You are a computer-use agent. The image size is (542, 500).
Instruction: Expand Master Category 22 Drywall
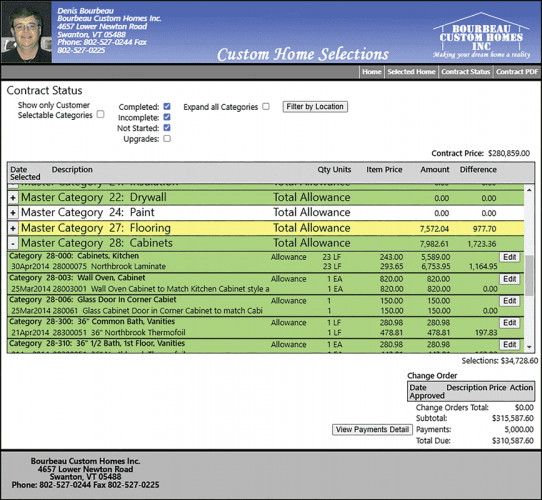click(x=13, y=198)
